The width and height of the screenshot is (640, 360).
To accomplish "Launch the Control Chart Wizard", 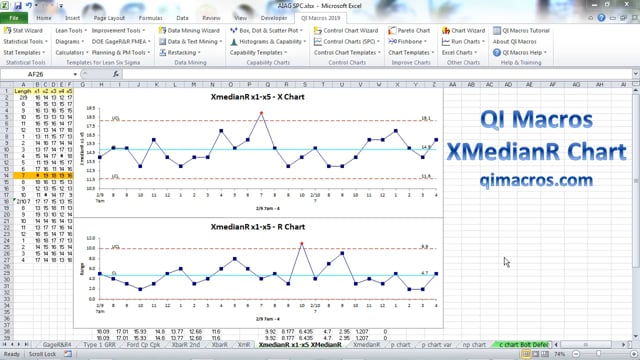I will tap(346, 31).
